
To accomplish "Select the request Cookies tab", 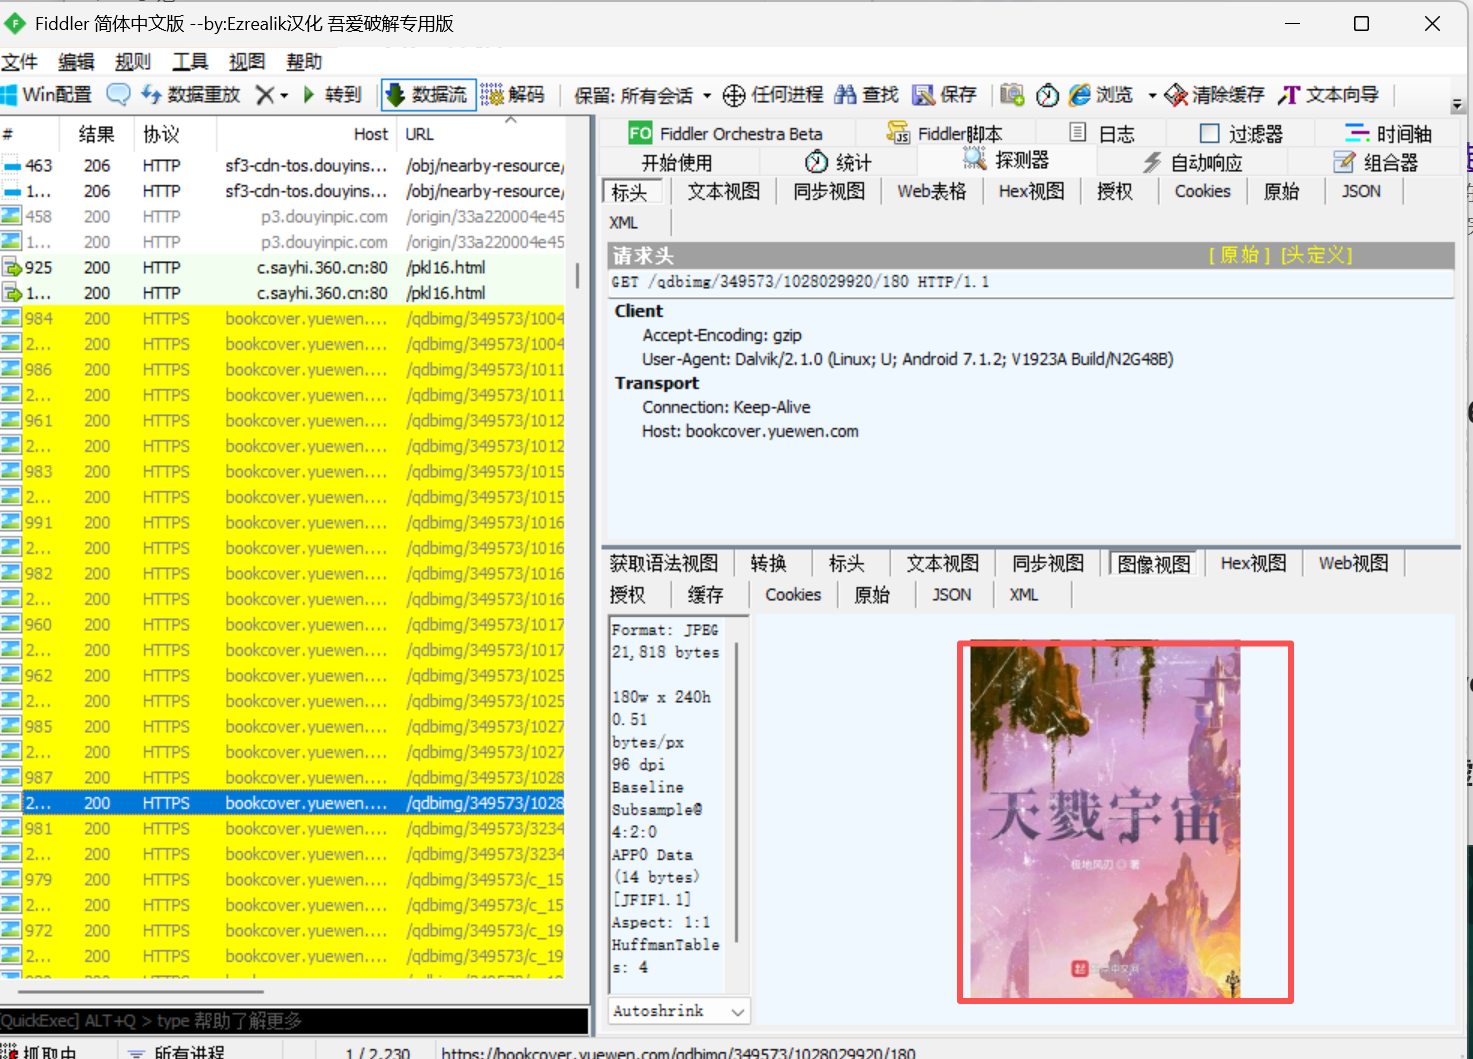I will coord(1202,192).
